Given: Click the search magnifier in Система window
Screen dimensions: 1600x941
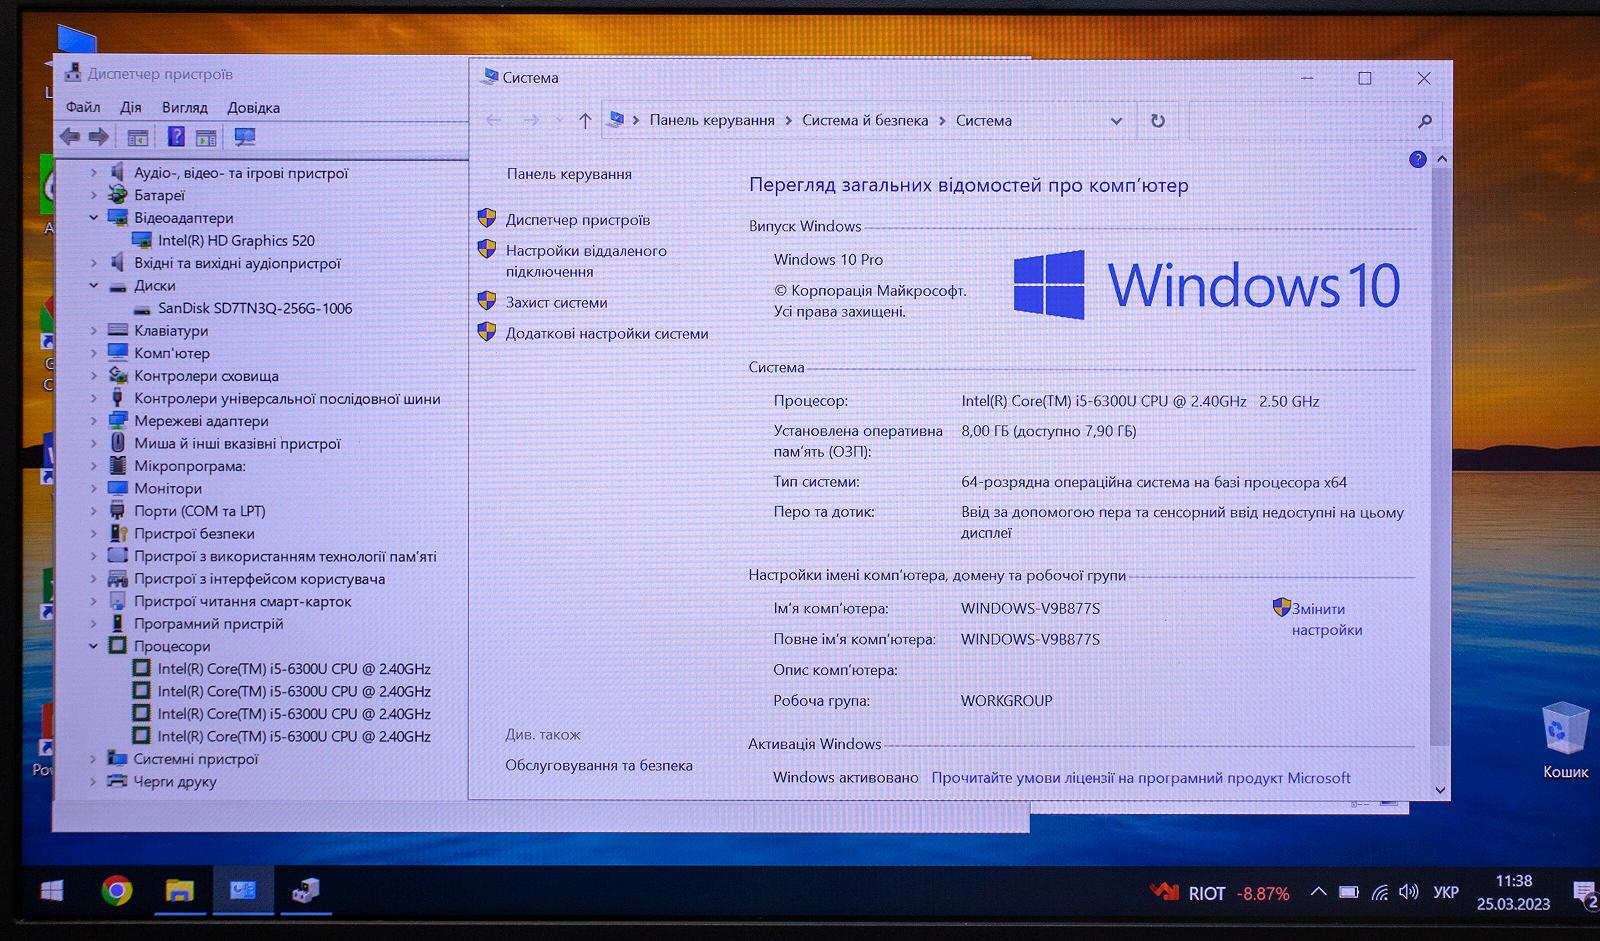Looking at the screenshot, I should [1425, 121].
